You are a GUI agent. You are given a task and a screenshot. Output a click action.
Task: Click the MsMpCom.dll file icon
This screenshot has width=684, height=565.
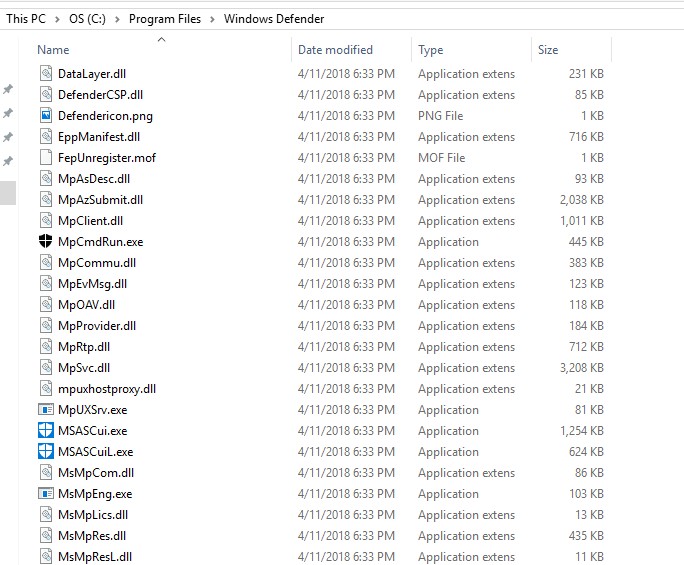46,472
